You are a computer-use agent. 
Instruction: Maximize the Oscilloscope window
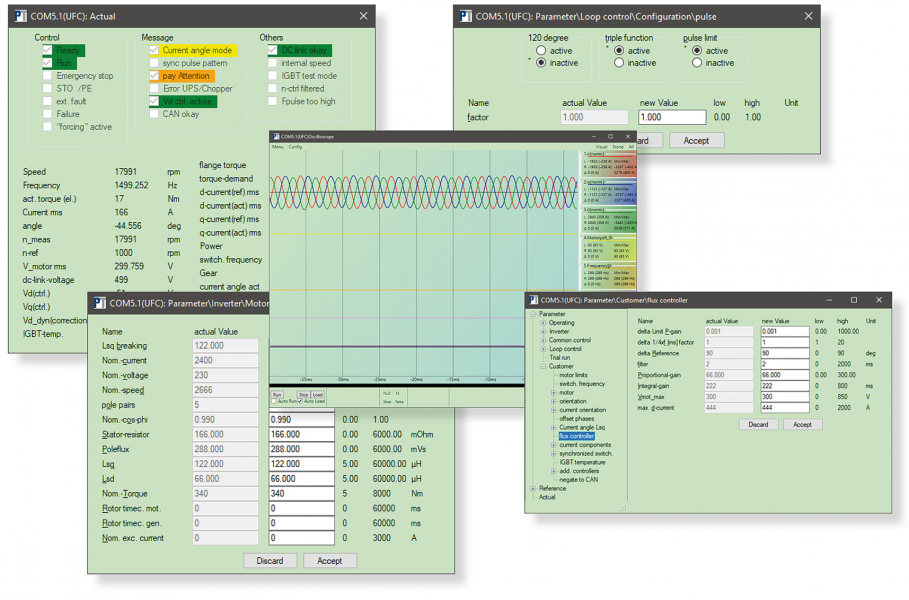pos(610,137)
